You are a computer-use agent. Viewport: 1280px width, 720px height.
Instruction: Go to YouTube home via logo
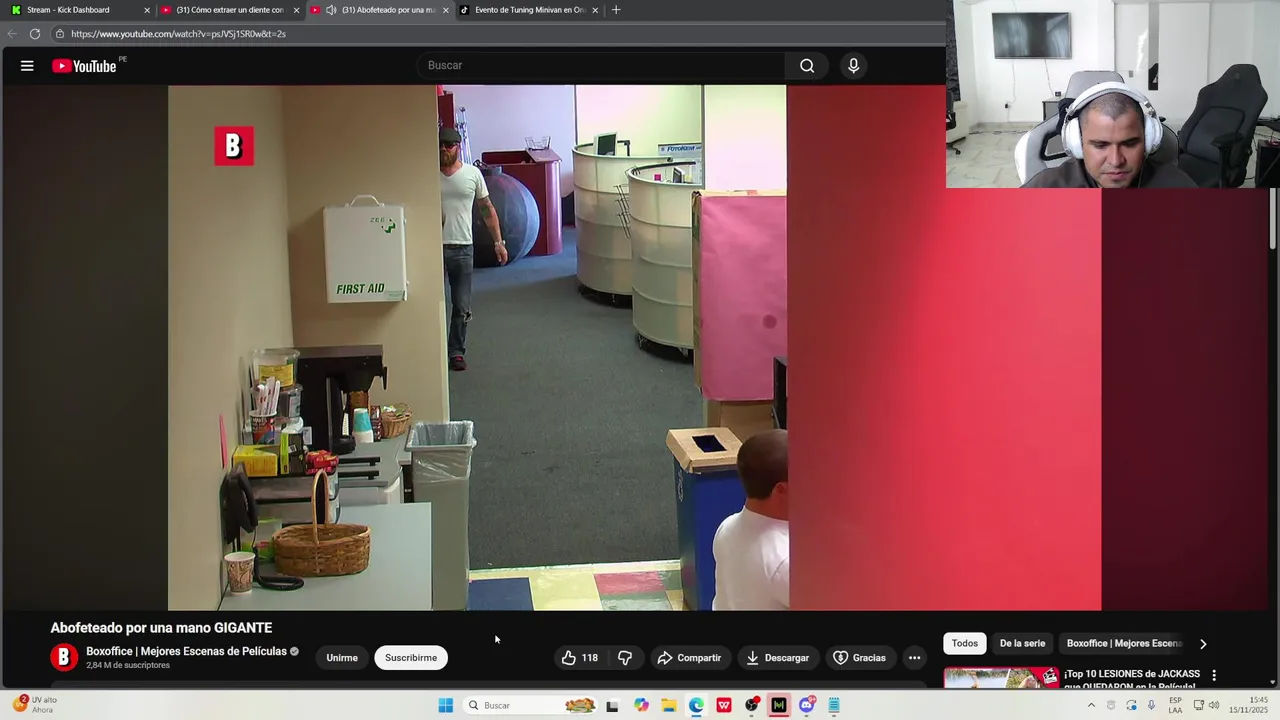(85, 66)
